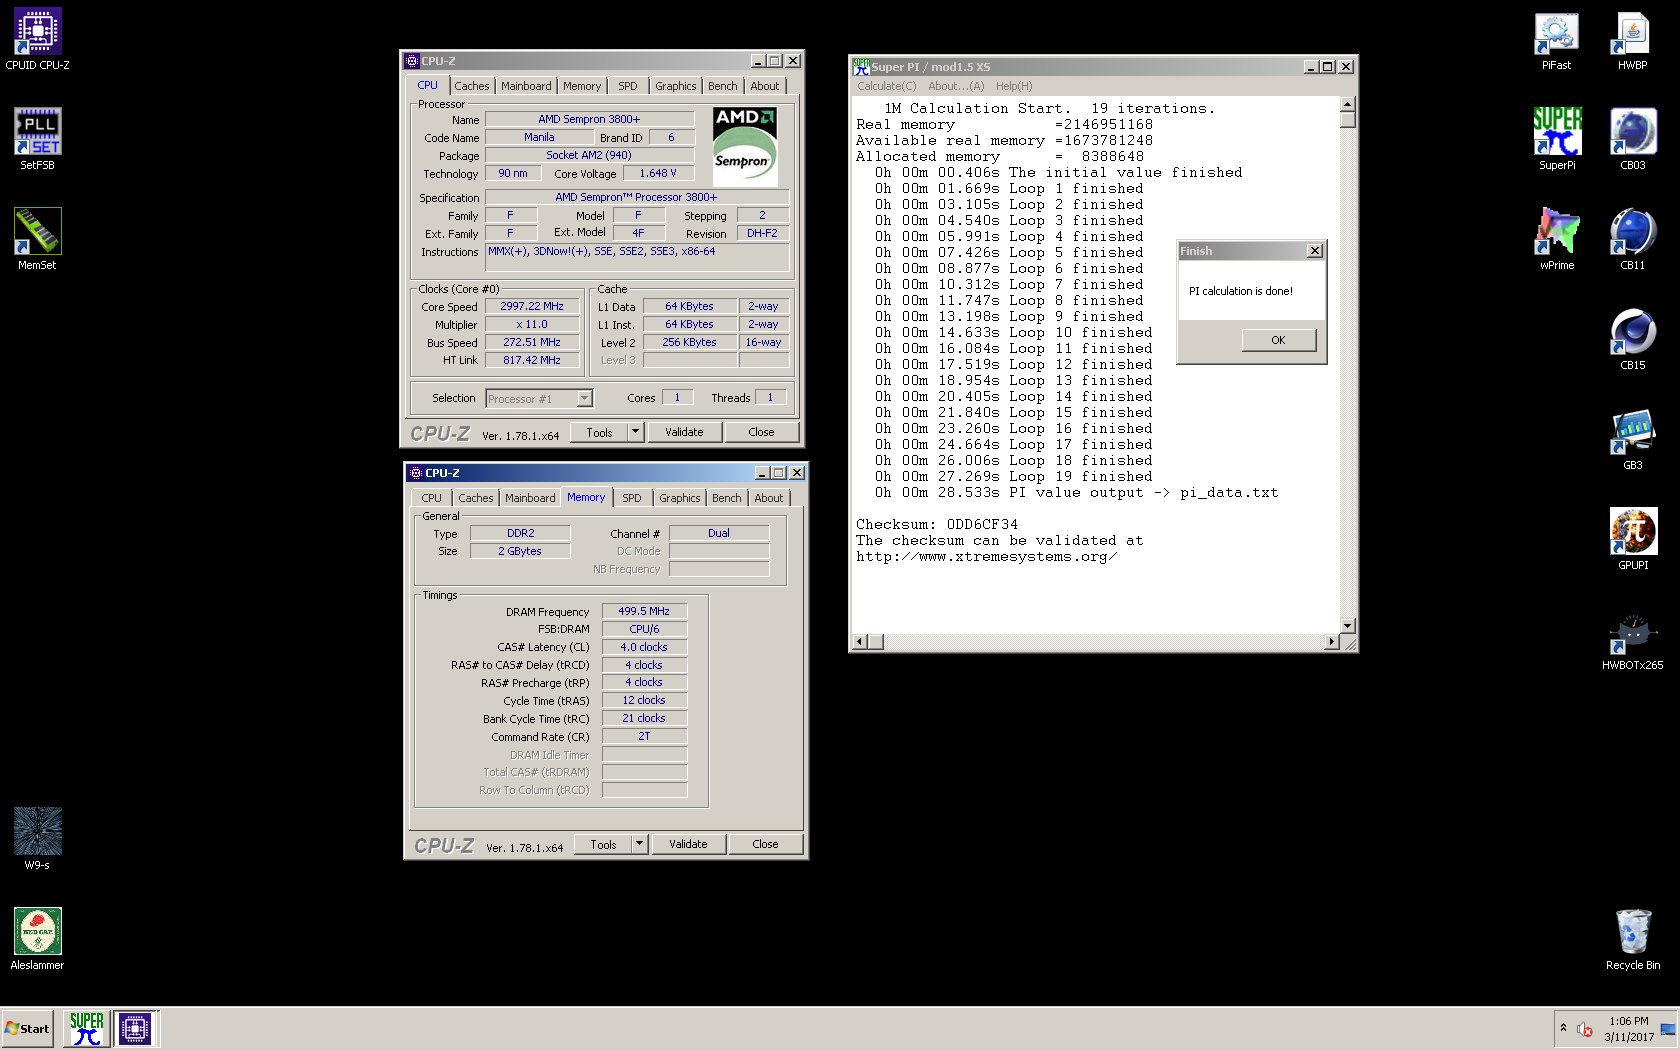Screen dimensions: 1680x1050
Task: Open the CB03 Cinebench shortcut
Action: tap(1632, 139)
